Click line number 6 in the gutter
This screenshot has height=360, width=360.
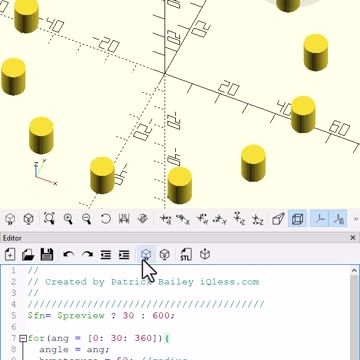pyautogui.click(x=13, y=327)
